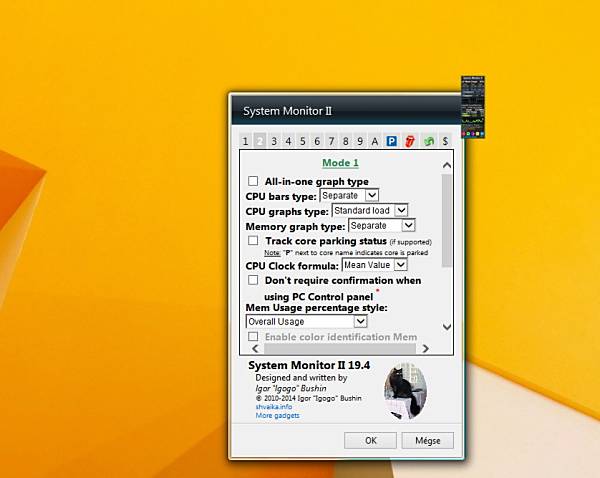The width and height of the screenshot is (600, 478).
Task: Click vertical scrollbar up arrow
Action: pyautogui.click(x=447, y=165)
